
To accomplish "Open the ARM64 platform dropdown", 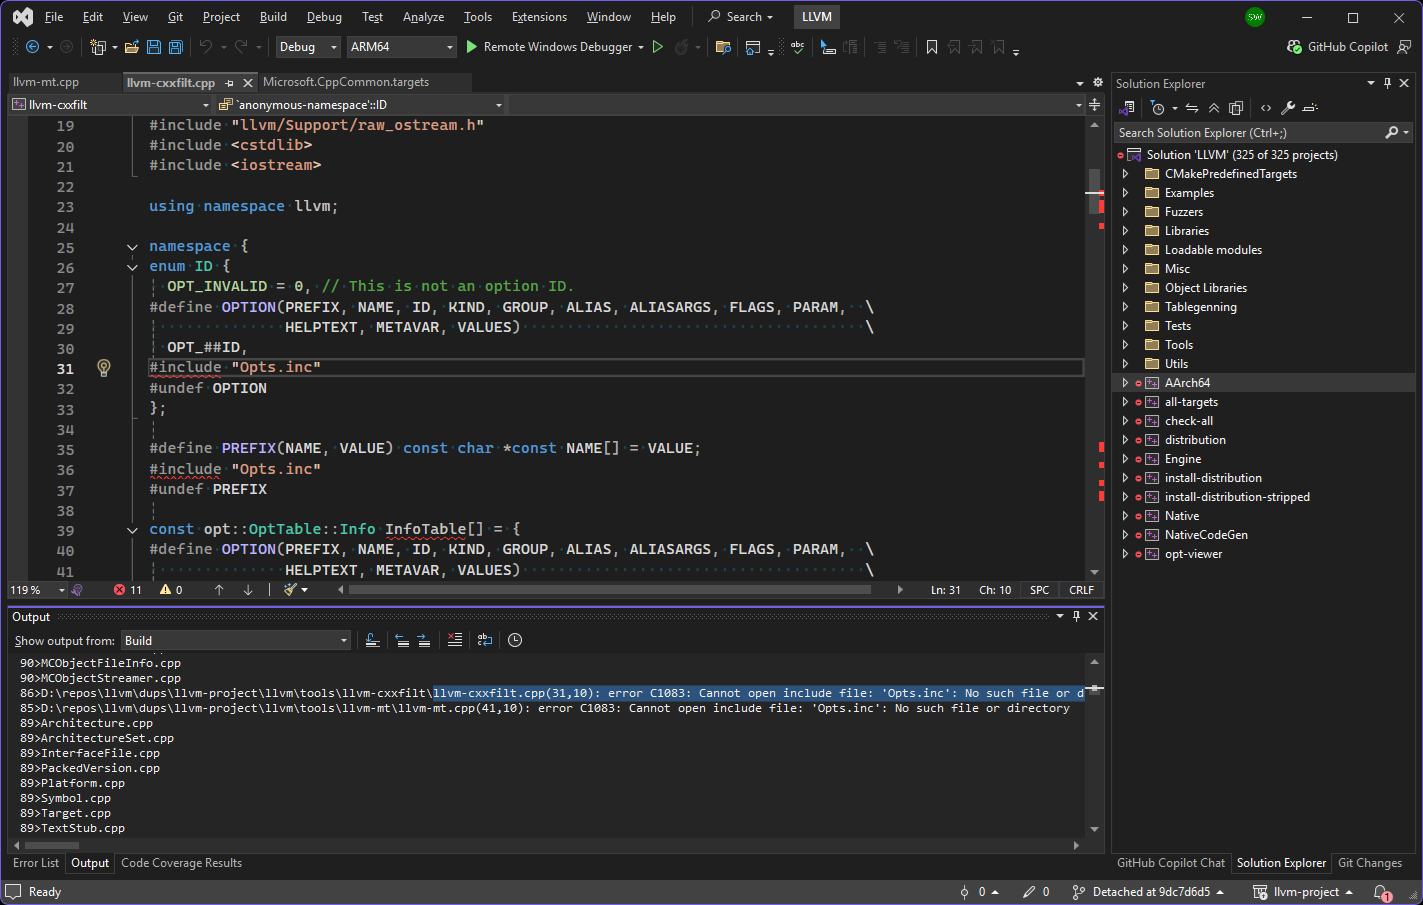I will click(401, 47).
